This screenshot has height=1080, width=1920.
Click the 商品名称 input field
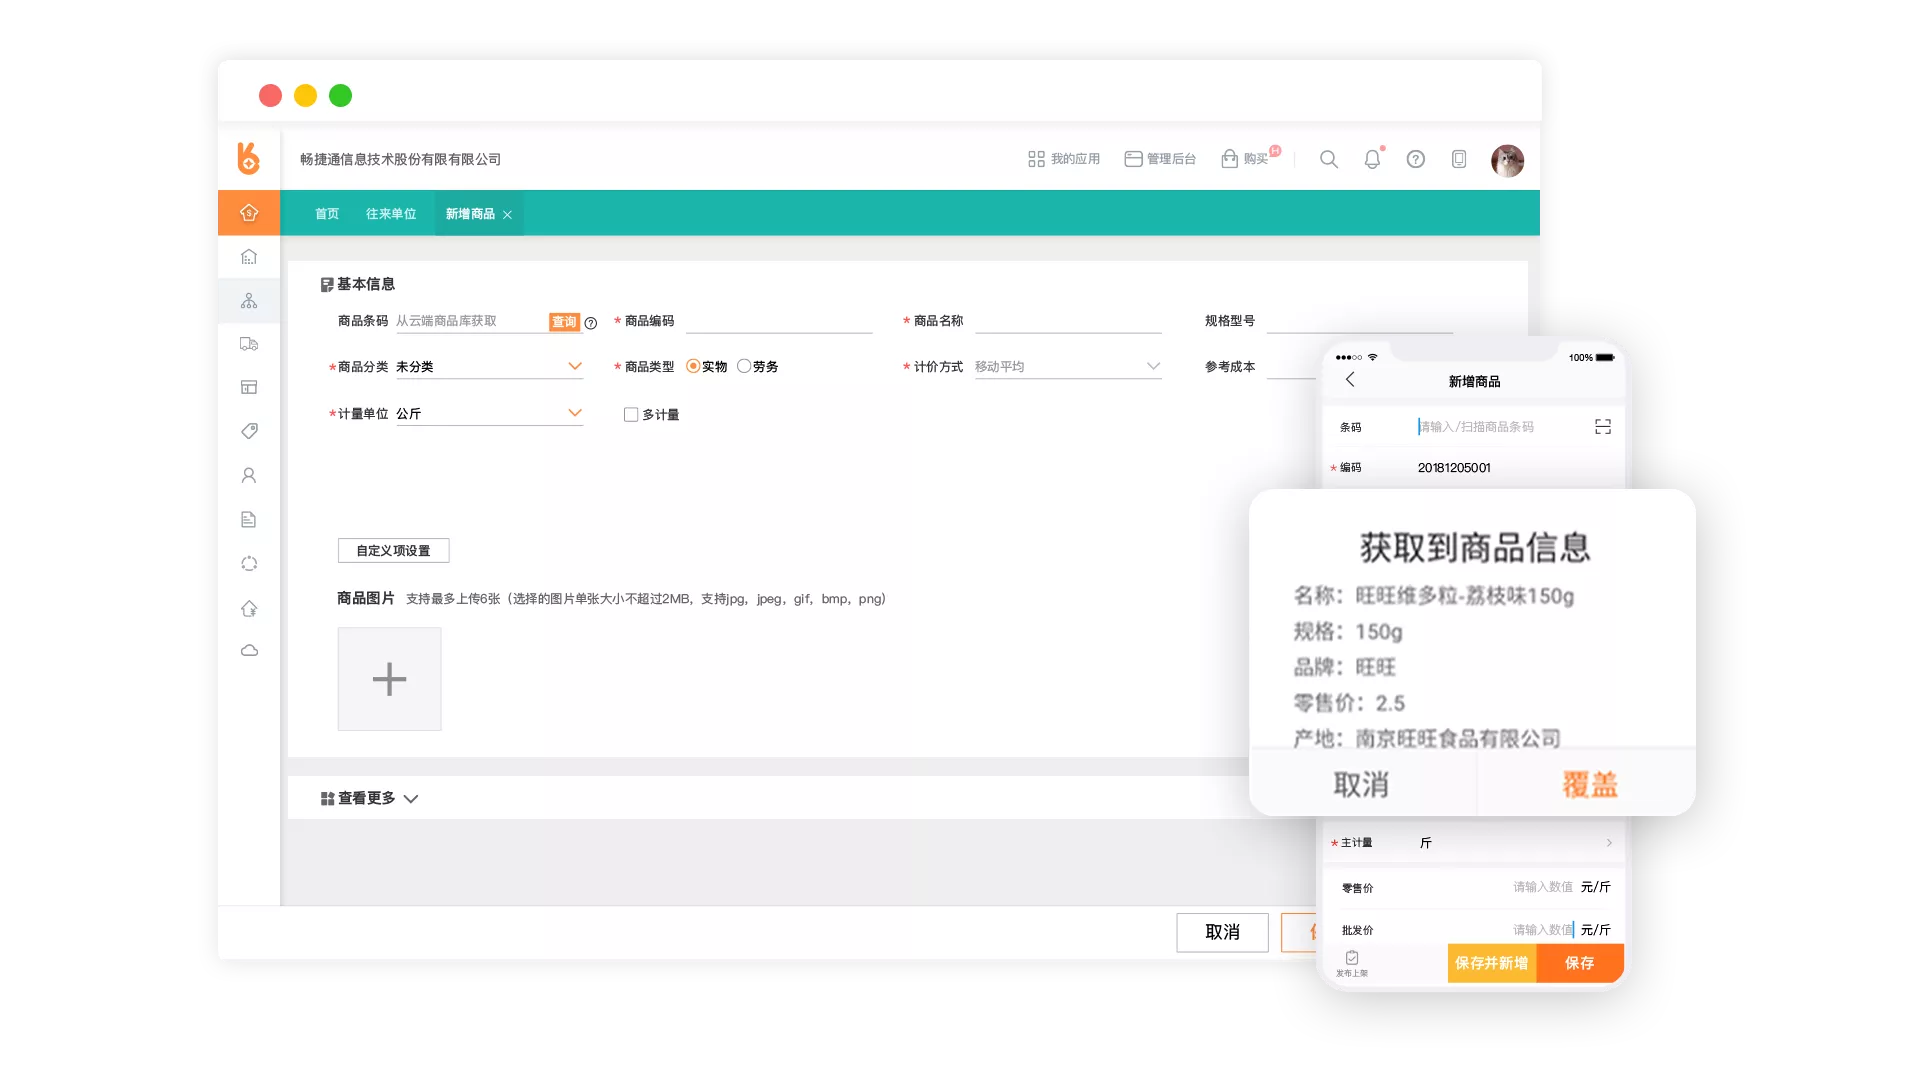1068,321
